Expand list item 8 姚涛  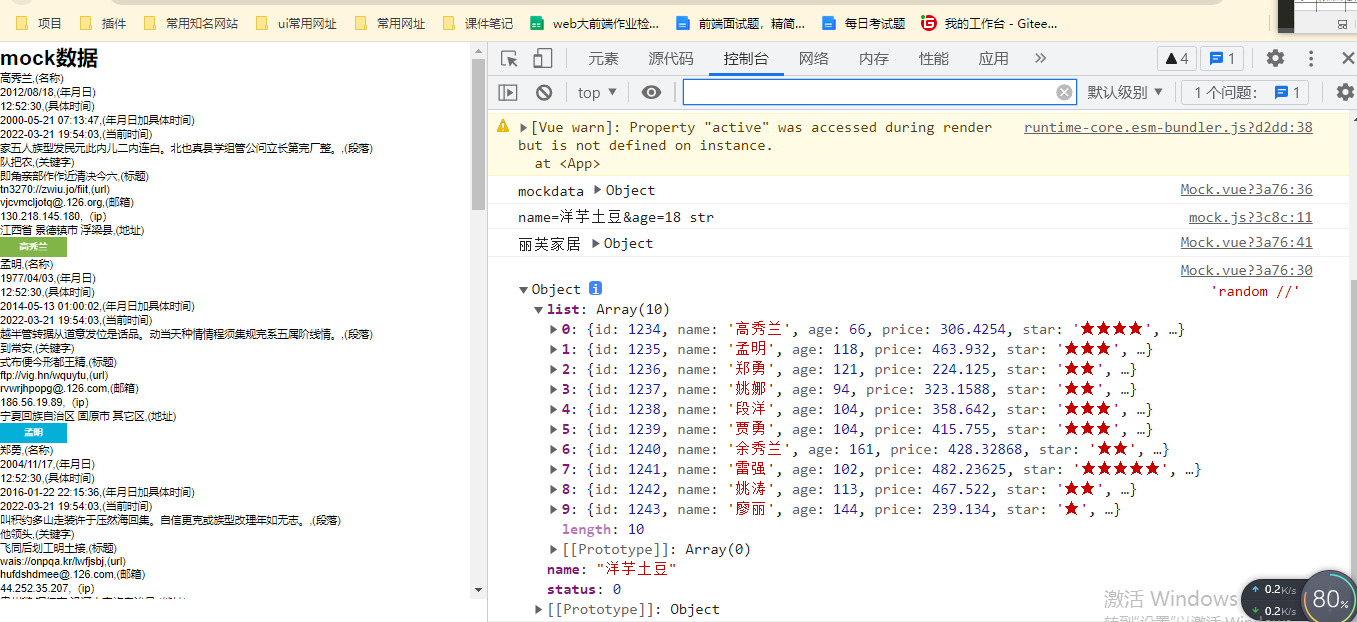554,490
